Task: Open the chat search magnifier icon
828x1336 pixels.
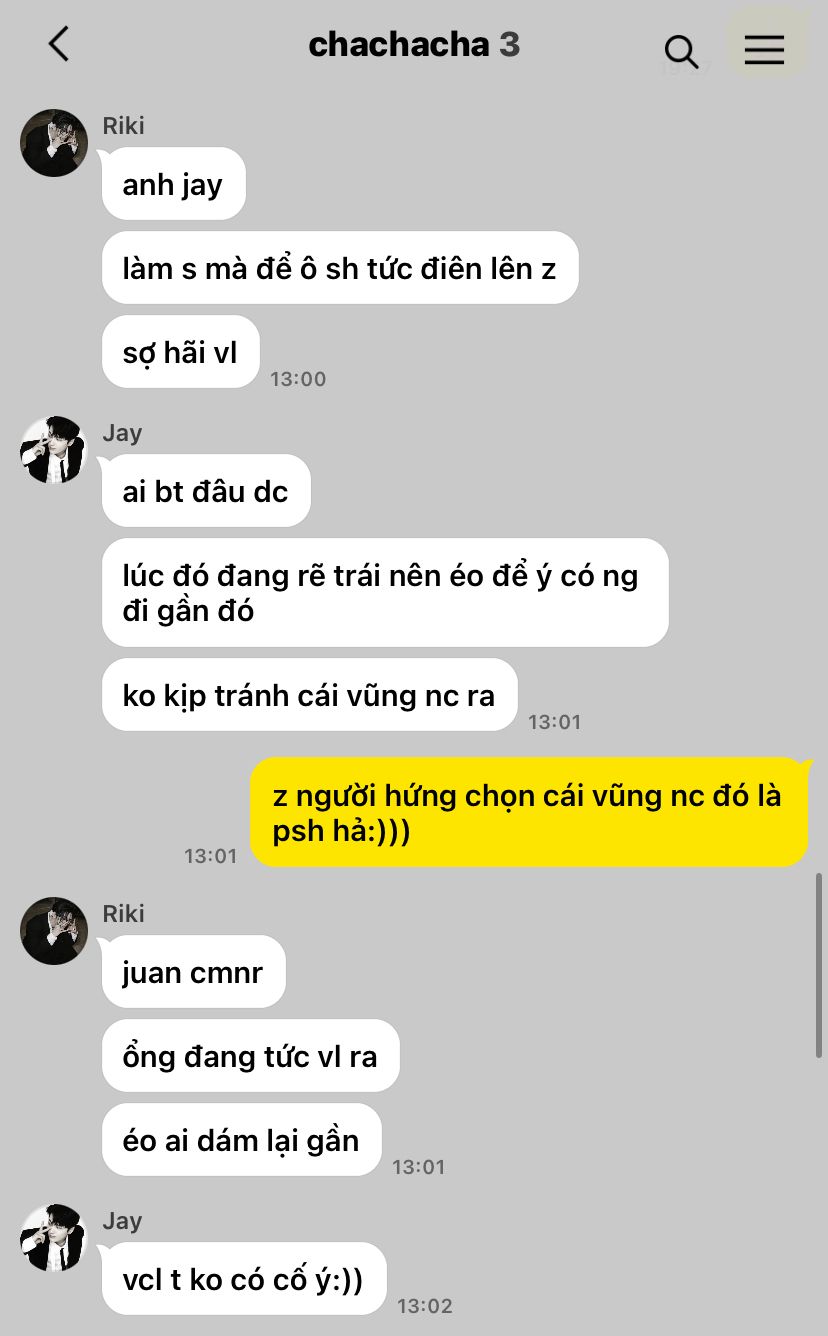Action: 681,51
